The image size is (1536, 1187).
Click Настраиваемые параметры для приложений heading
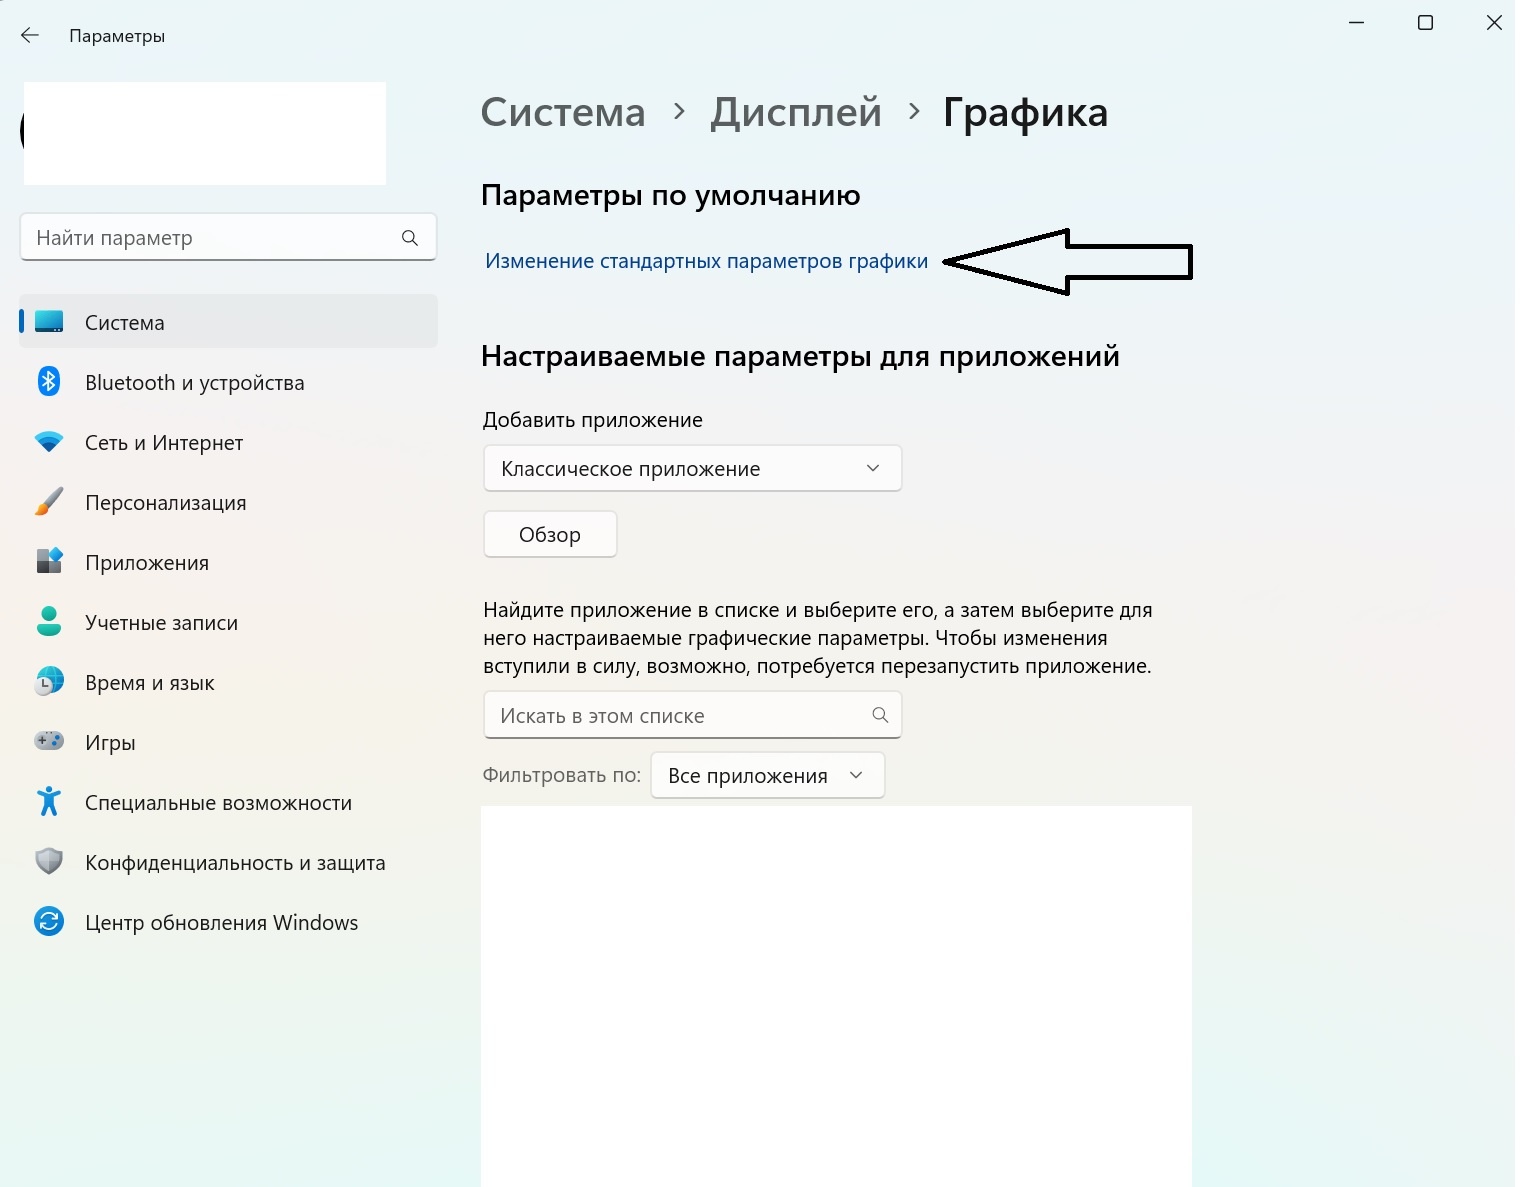800,356
